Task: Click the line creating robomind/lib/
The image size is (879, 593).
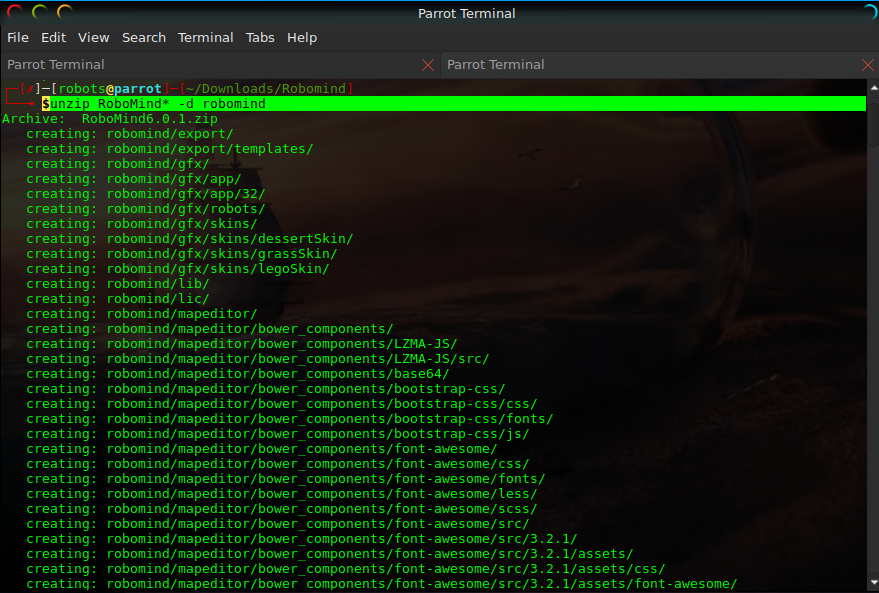Action: 118,284
